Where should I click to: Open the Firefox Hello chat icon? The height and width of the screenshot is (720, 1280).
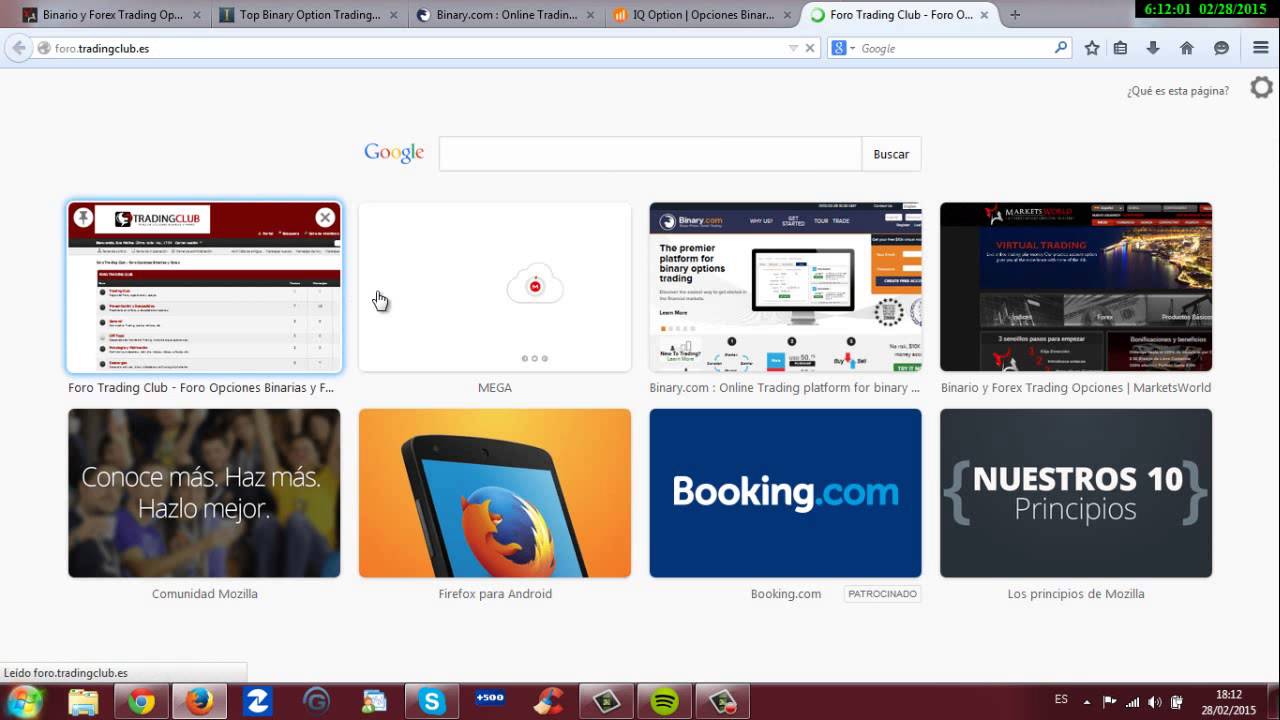[x=1221, y=48]
